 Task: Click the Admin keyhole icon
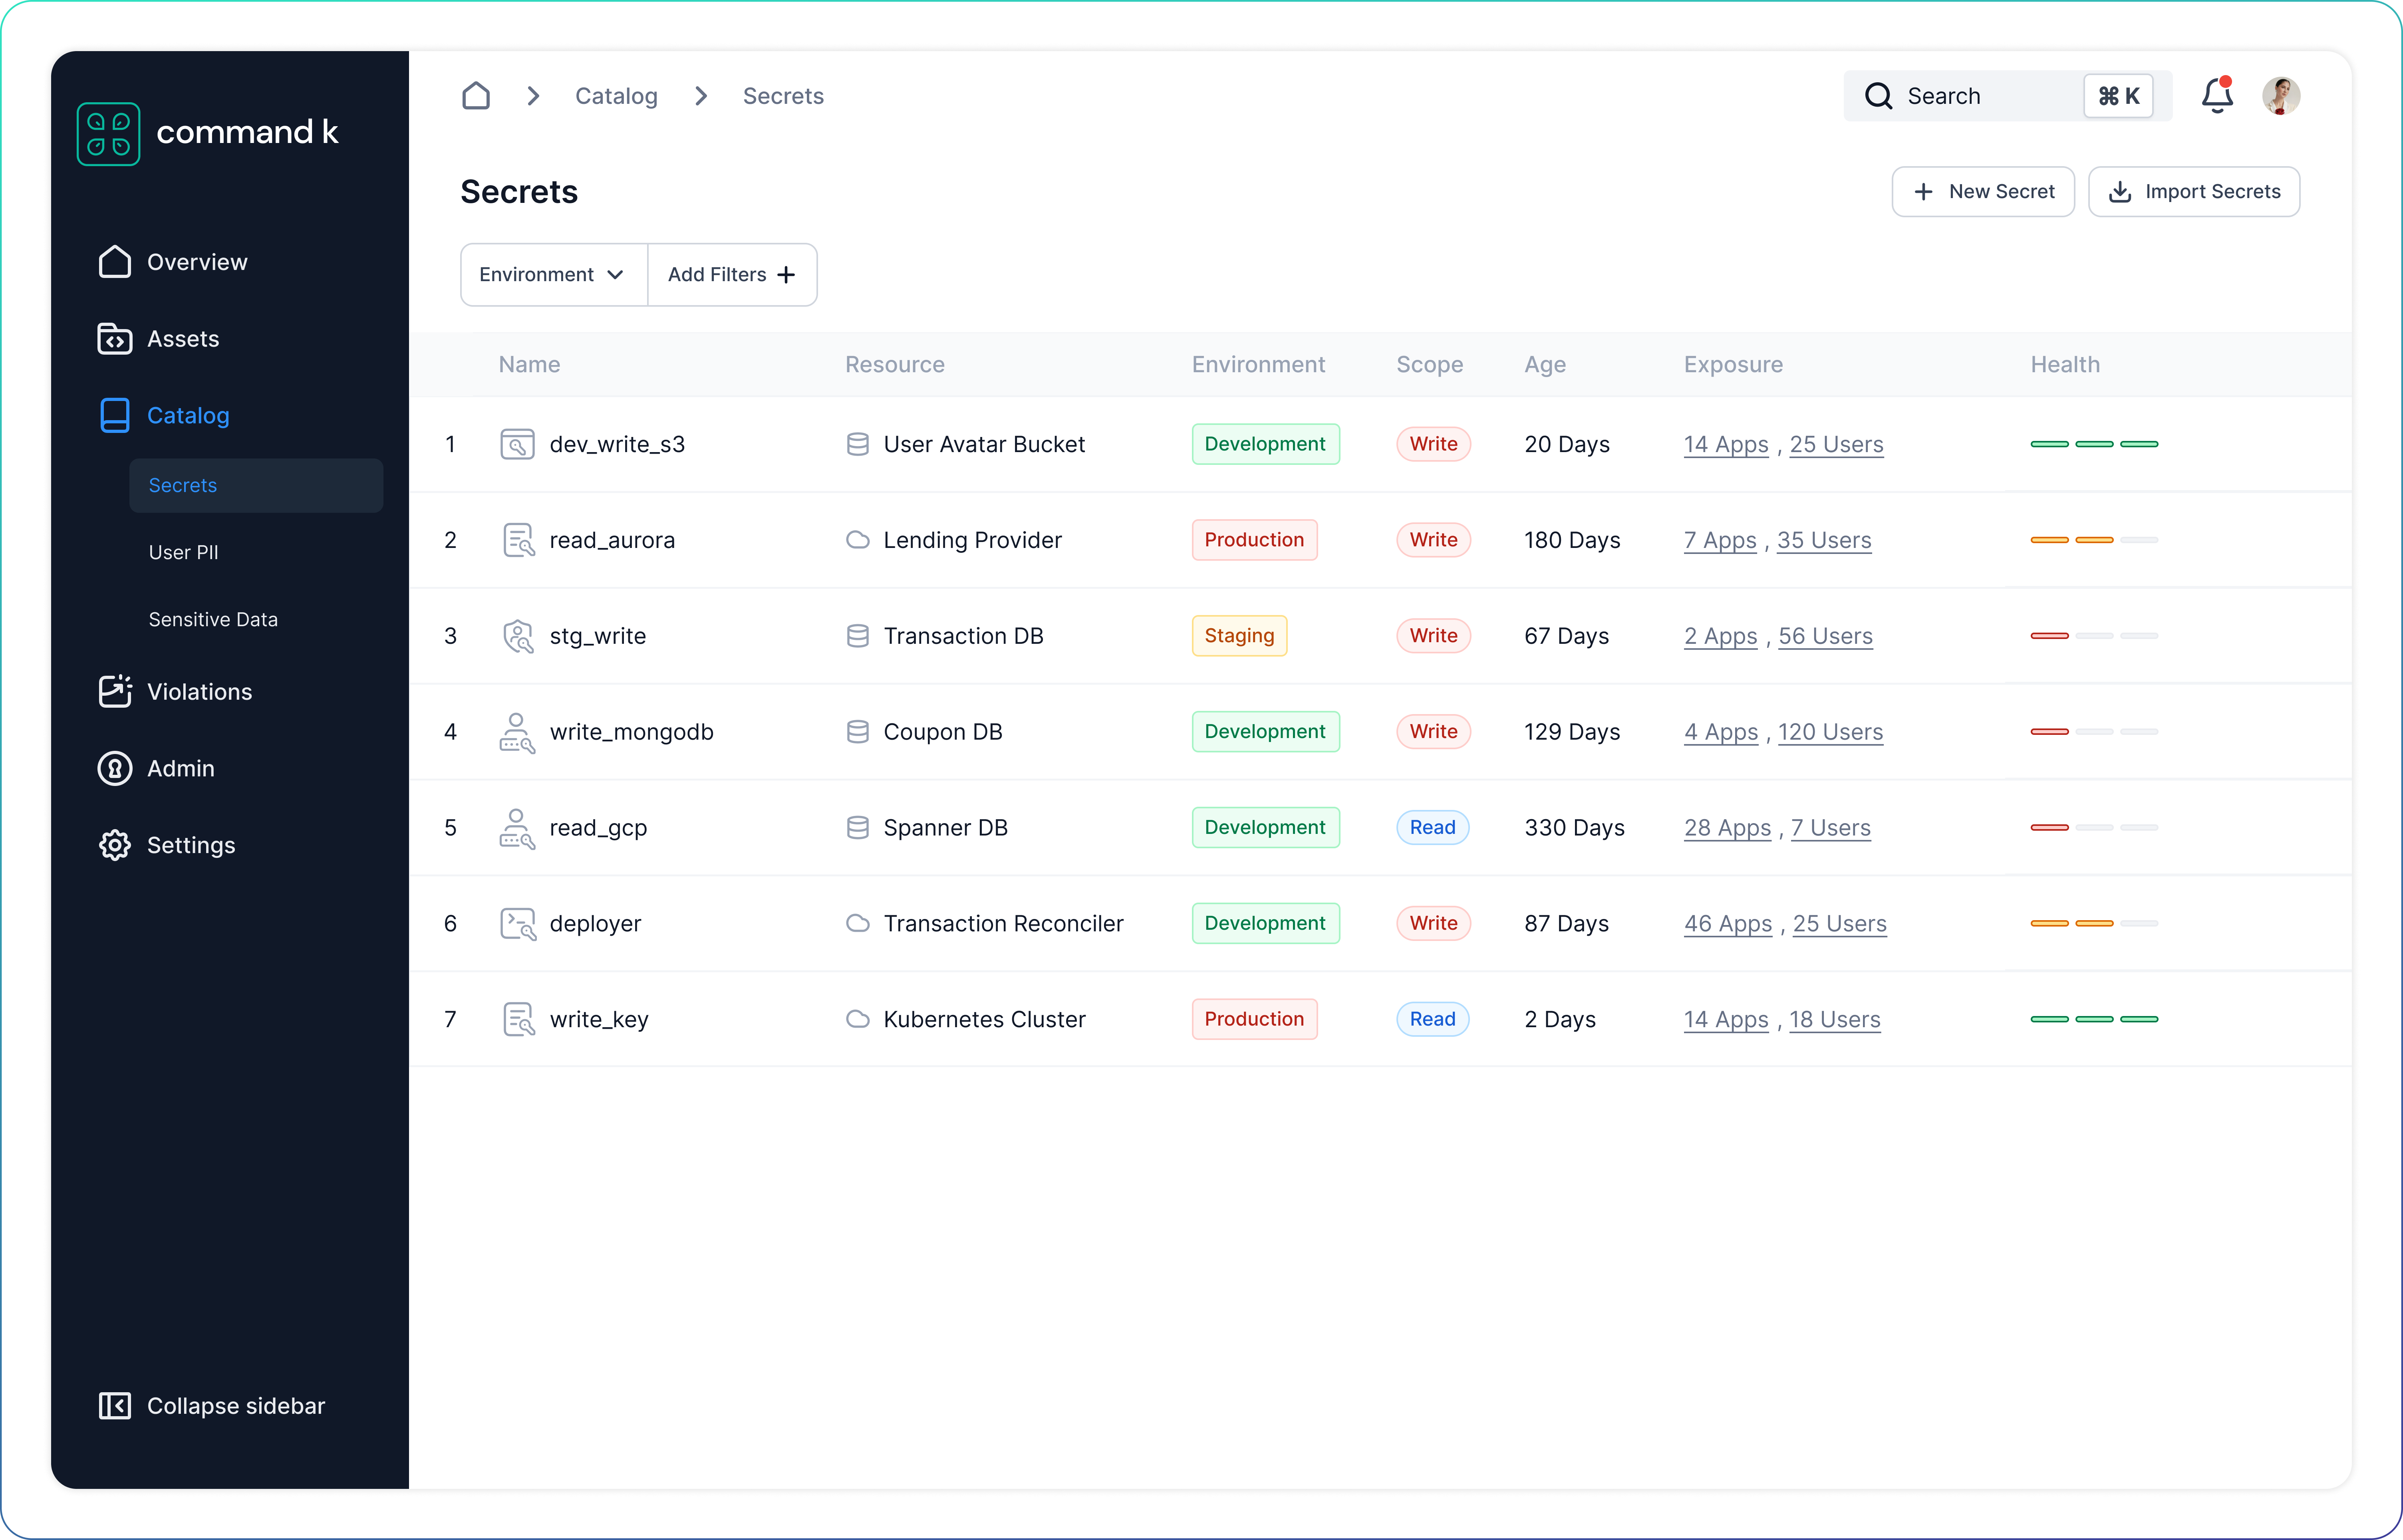pyautogui.click(x=115, y=768)
